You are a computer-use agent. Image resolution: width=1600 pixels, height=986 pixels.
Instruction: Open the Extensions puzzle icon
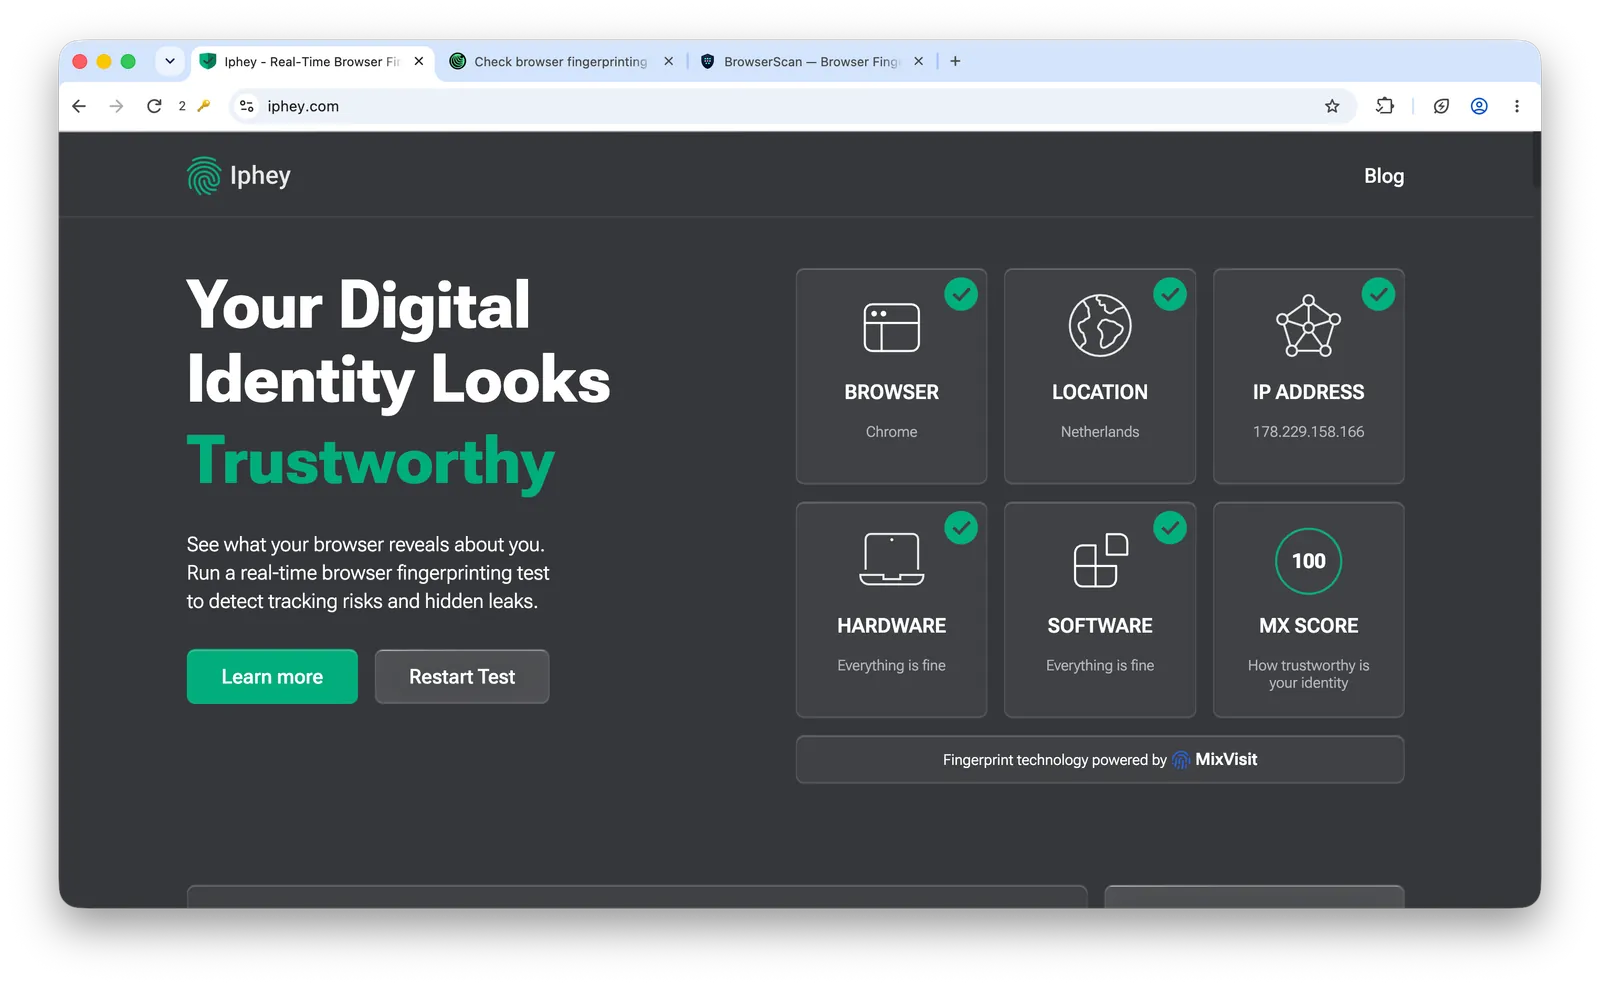pyautogui.click(x=1385, y=106)
